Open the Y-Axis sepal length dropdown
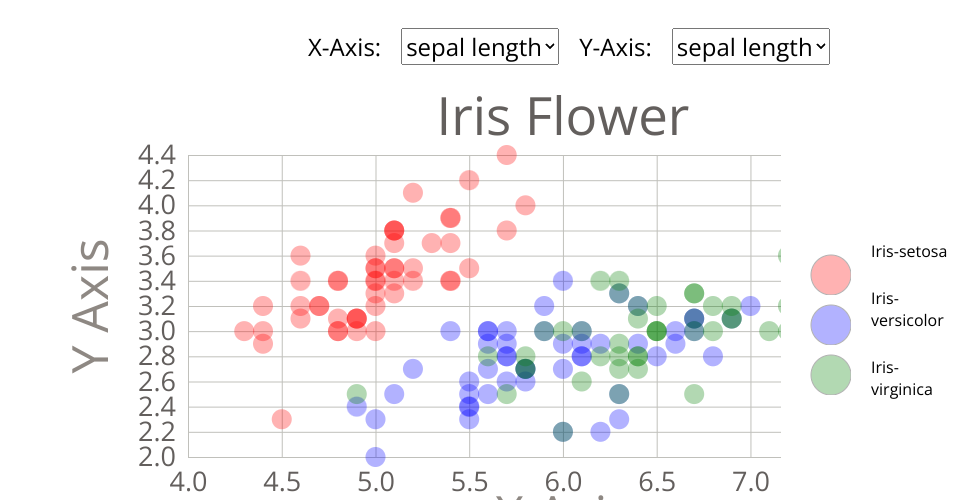 tap(750, 47)
